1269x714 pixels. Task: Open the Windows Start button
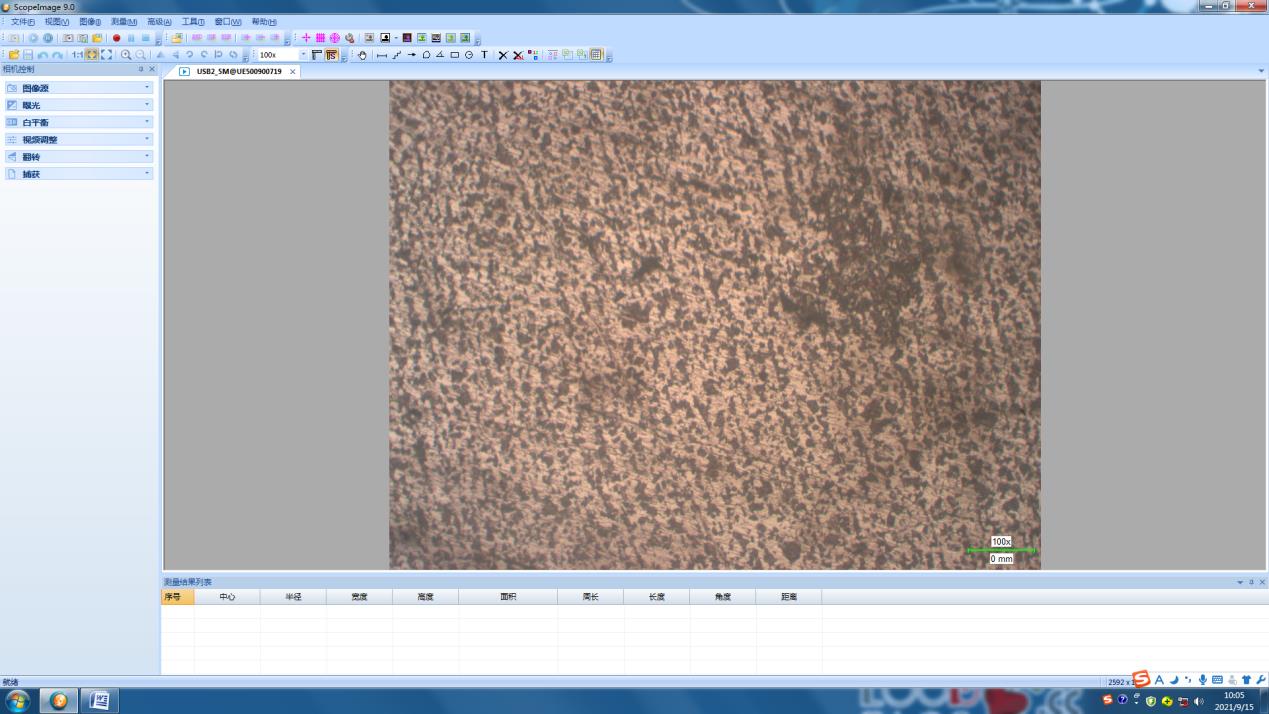17,700
